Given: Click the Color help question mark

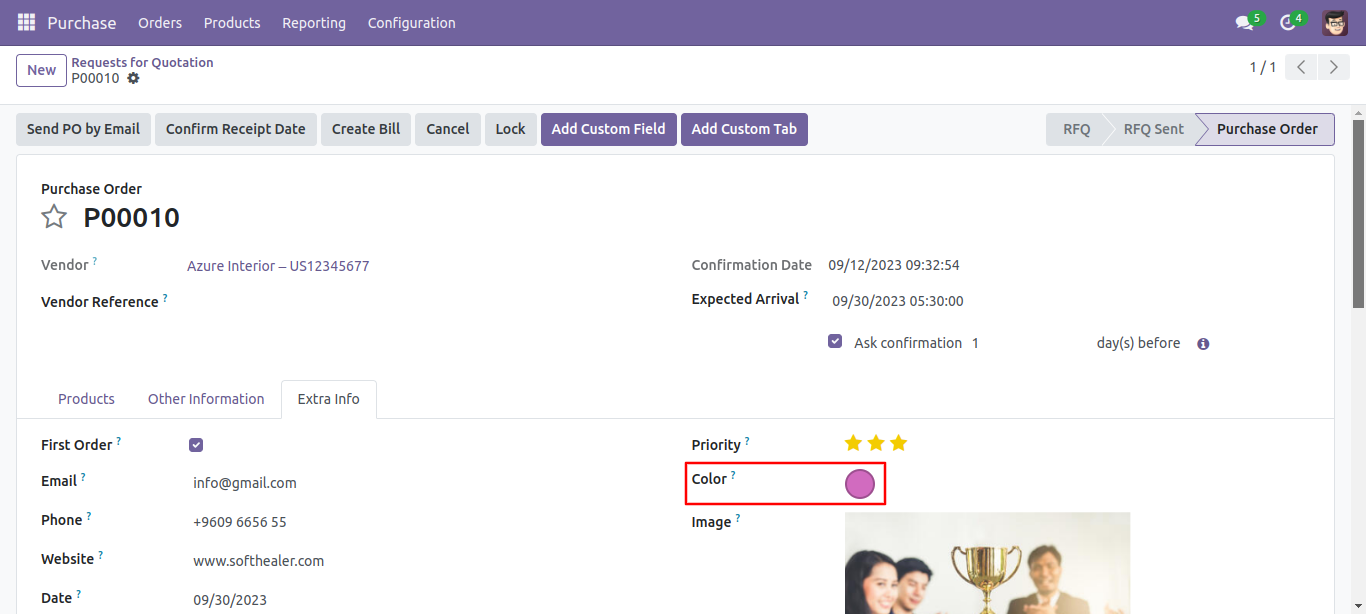Looking at the screenshot, I should pyautogui.click(x=733, y=475).
